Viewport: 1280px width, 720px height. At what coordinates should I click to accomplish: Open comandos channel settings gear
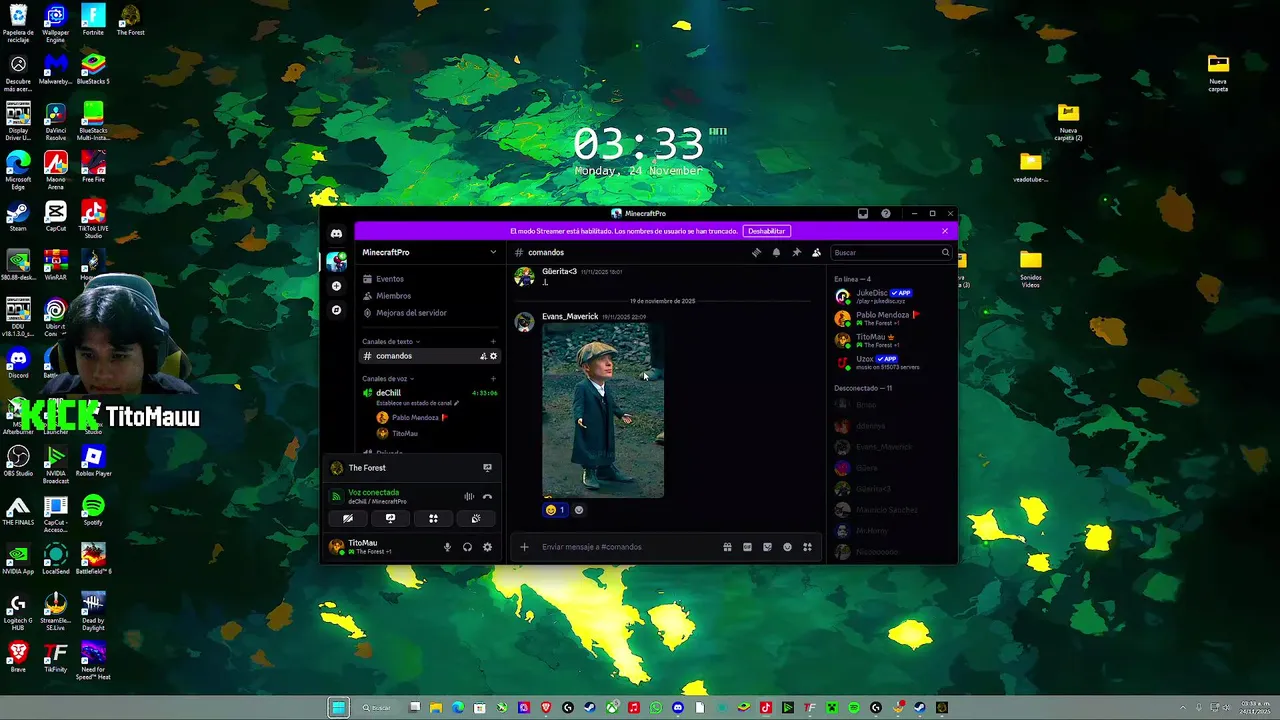coord(493,356)
